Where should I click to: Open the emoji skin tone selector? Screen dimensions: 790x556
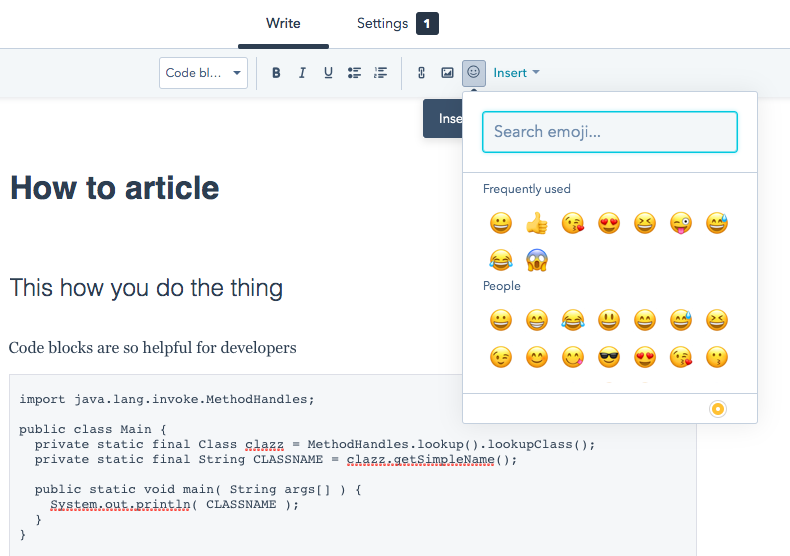pos(717,409)
